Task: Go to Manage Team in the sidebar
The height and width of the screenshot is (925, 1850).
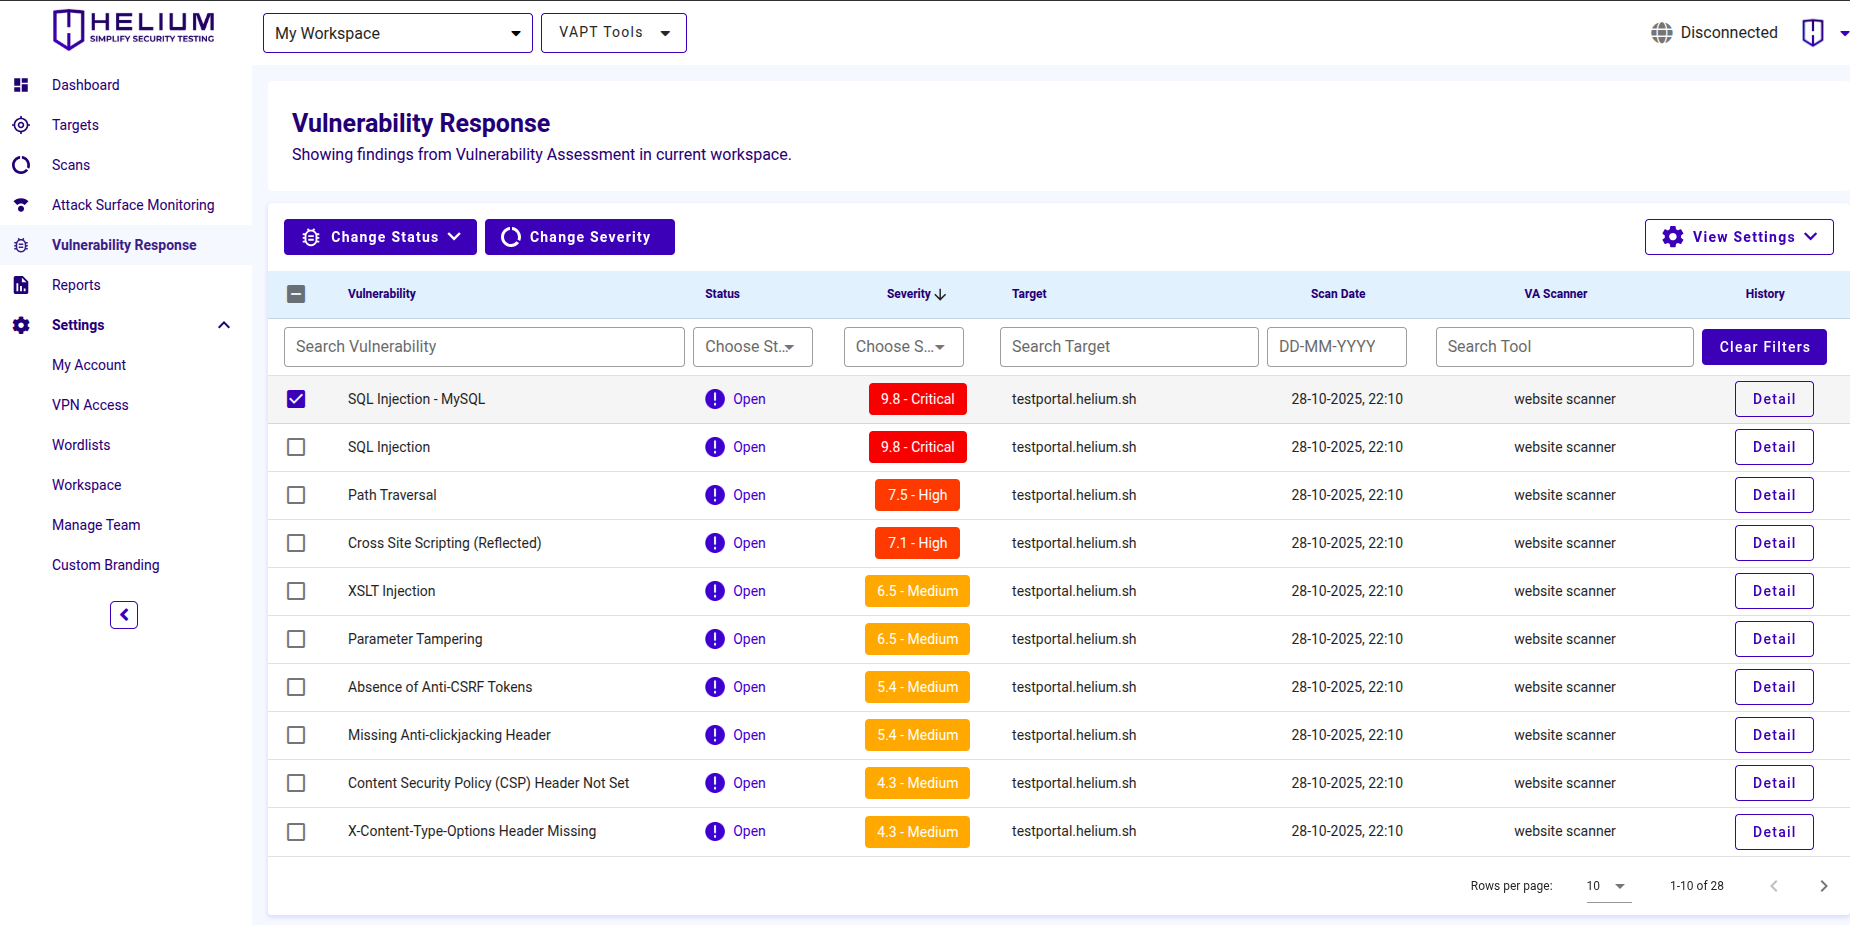Action: click(96, 524)
